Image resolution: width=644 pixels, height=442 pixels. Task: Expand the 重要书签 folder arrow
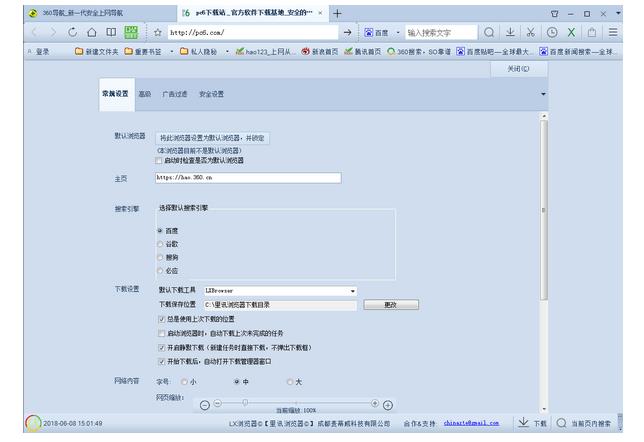(x=171, y=52)
